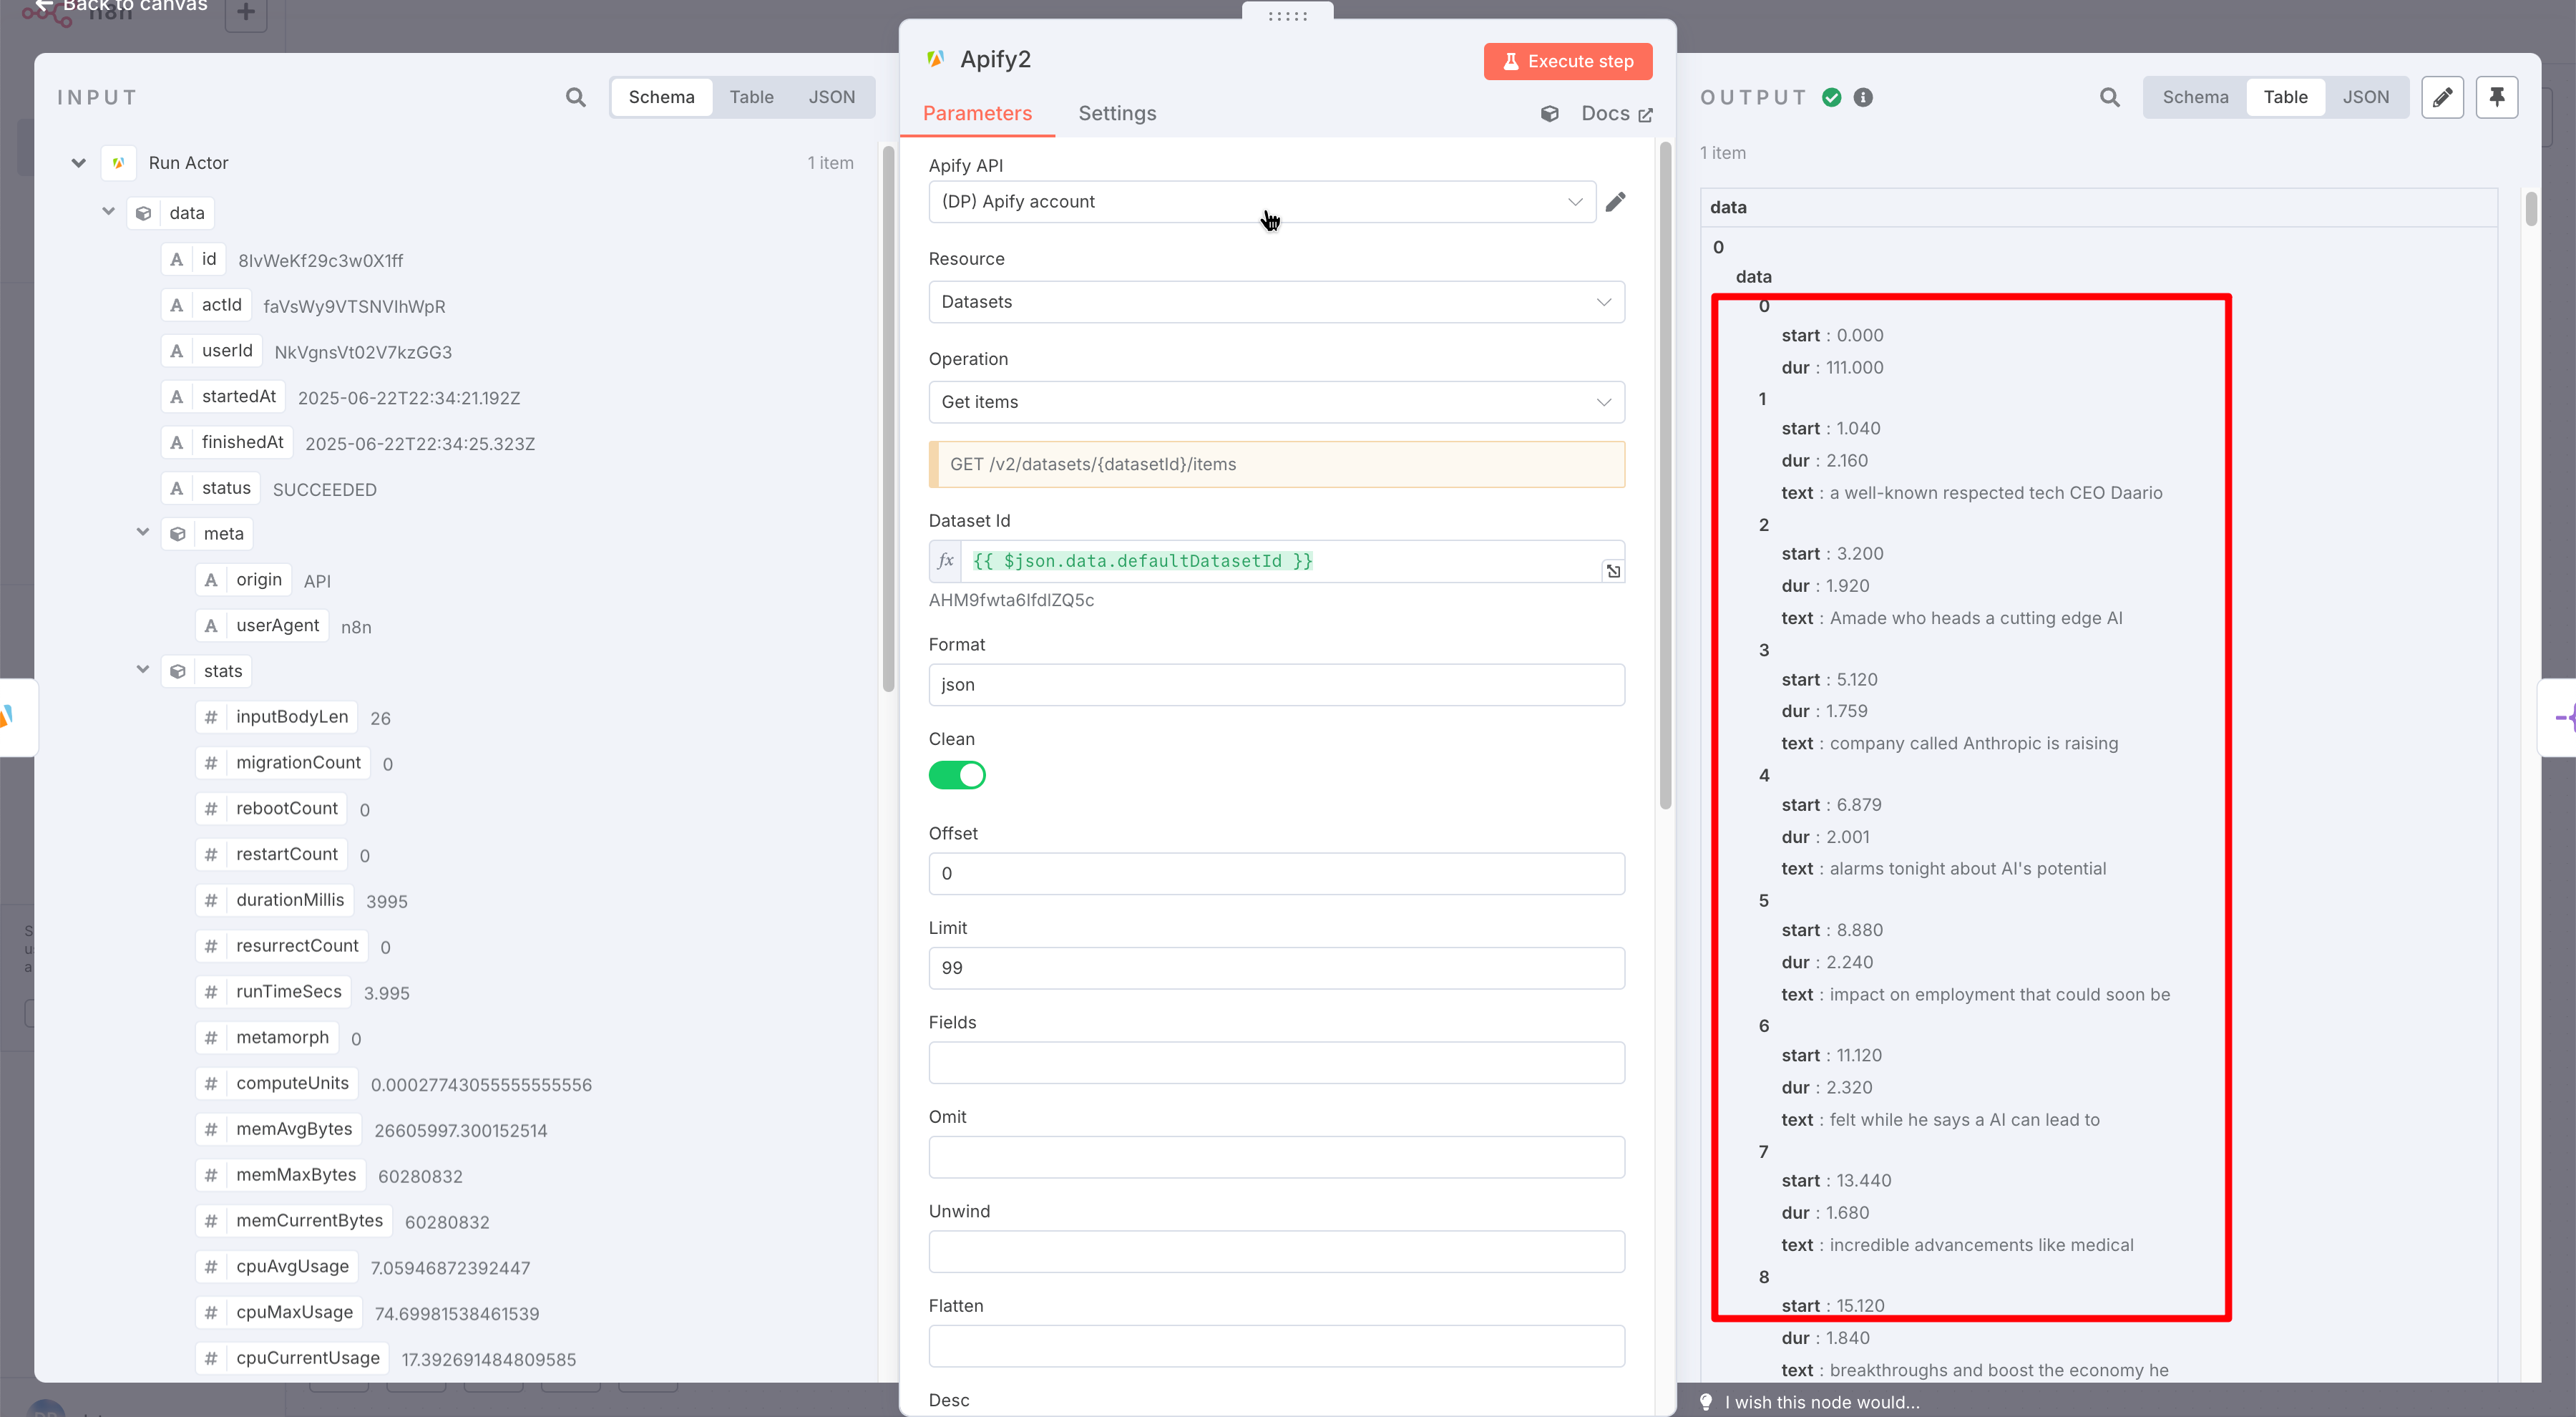Click the number type icon for computeUnits
The image size is (2576, 1417).
(211, 1084)
